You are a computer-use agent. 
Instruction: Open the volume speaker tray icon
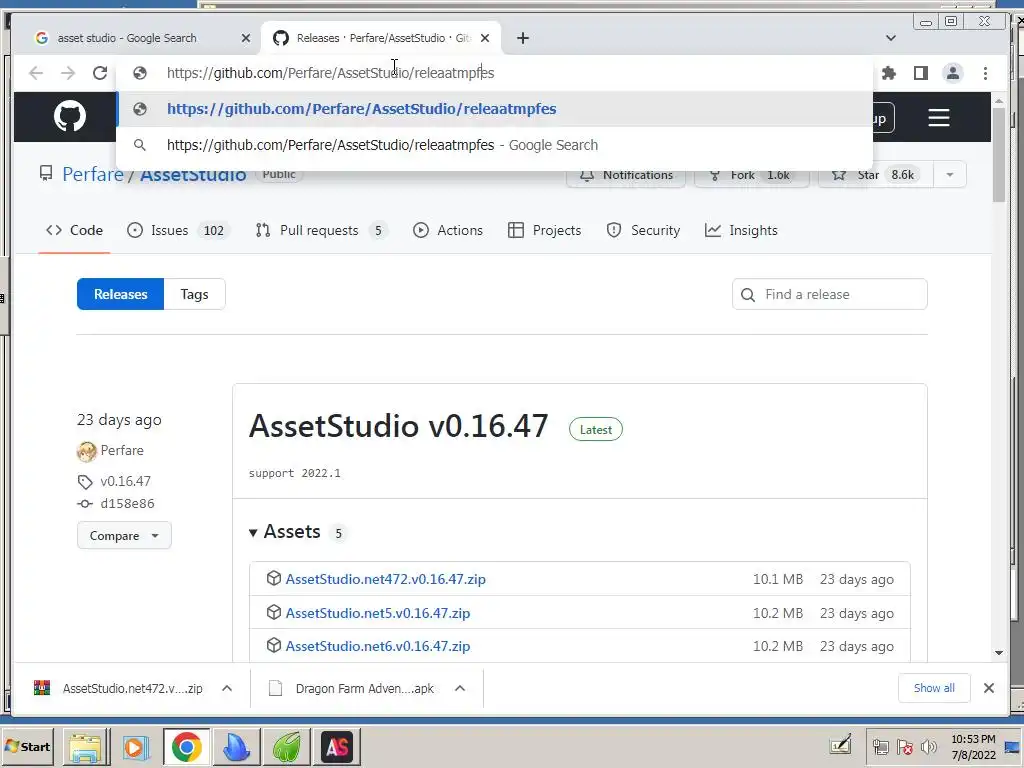click(x=928, y=748)
